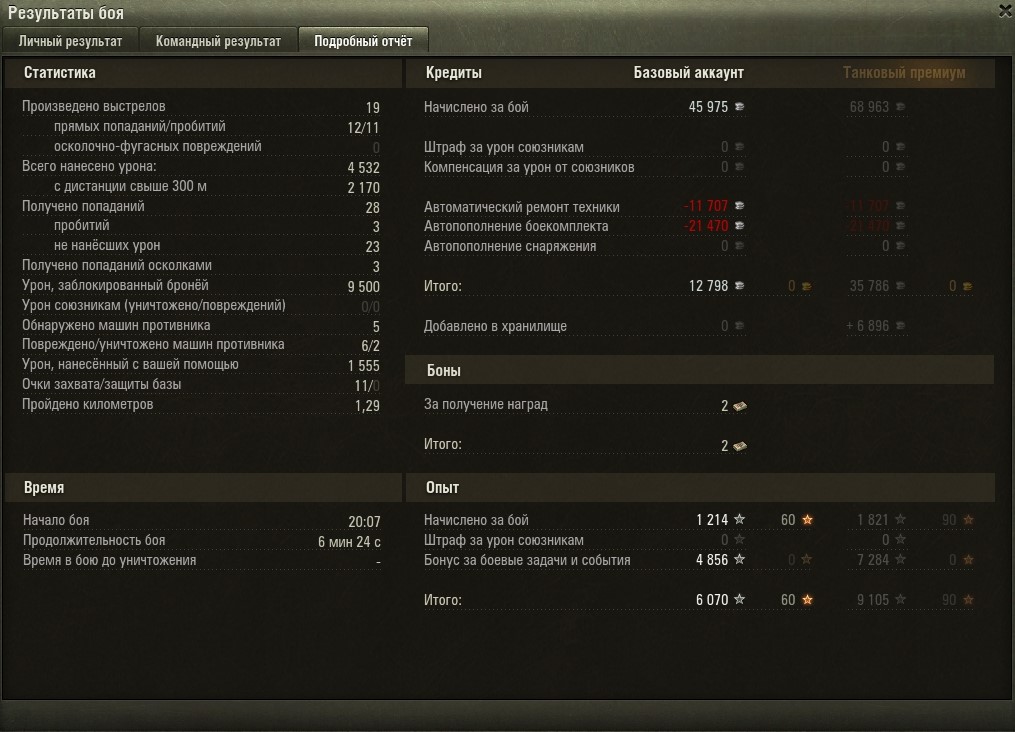1015x732 pixels.
Task: Click credits icon beside ammo cost -21 470
Action: click(x=739, y=226)
